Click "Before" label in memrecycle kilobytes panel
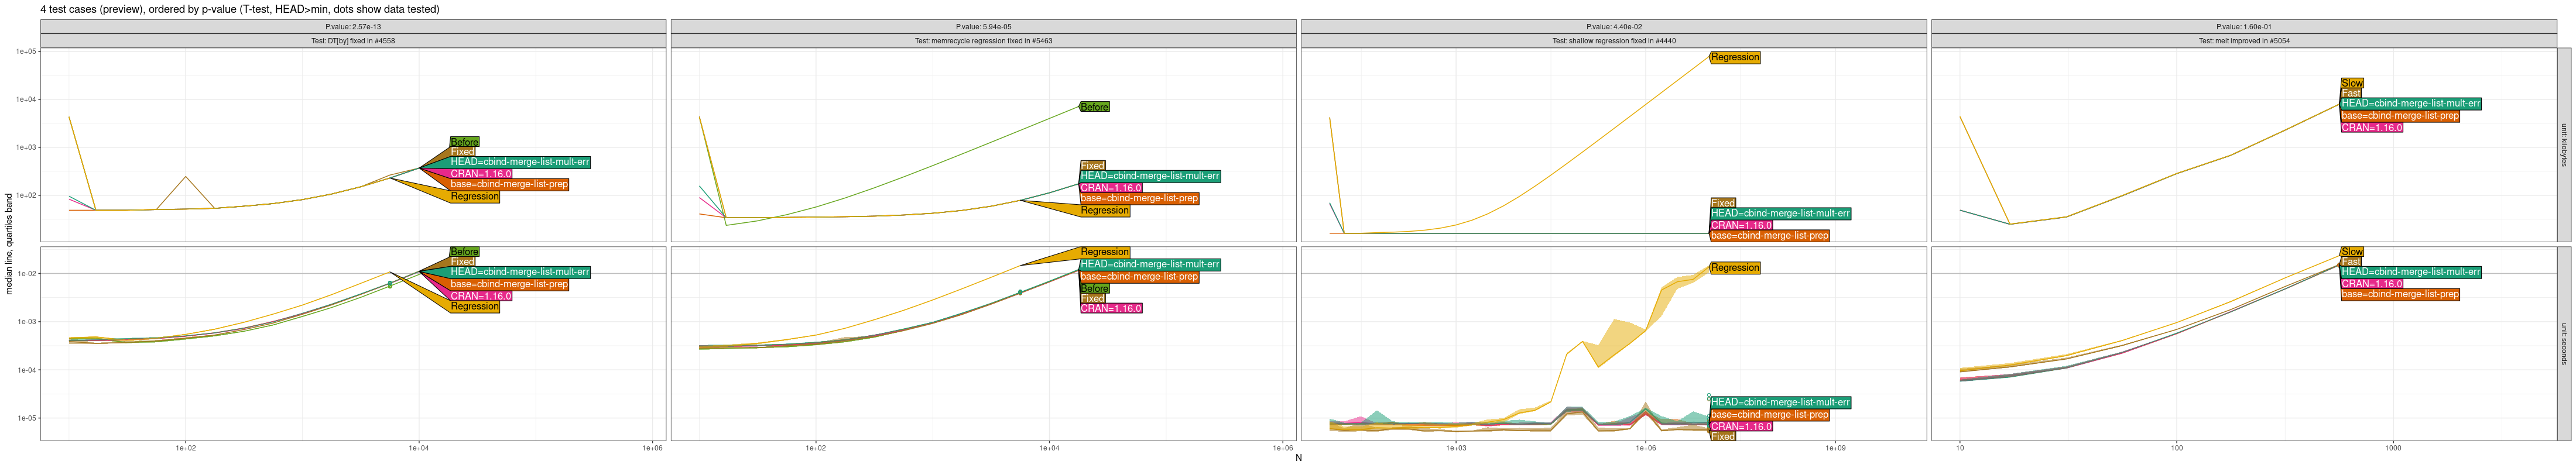Viewport: 2576px width, 468px height. pyautogui.click(x=1094, y=107)
